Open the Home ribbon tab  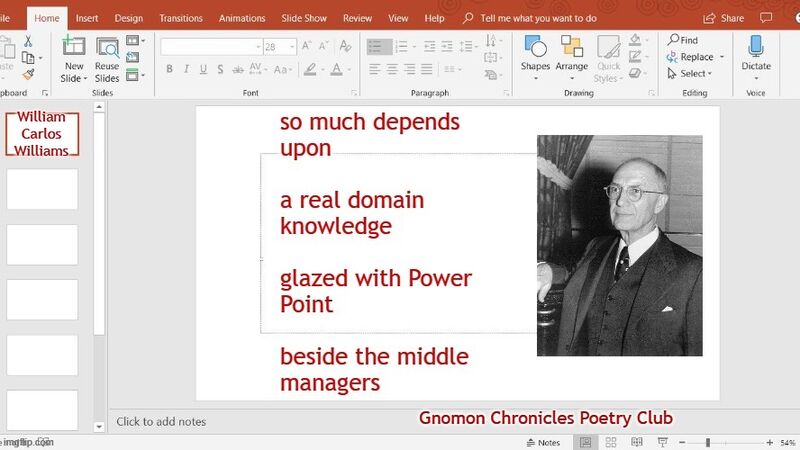(46, 18)
